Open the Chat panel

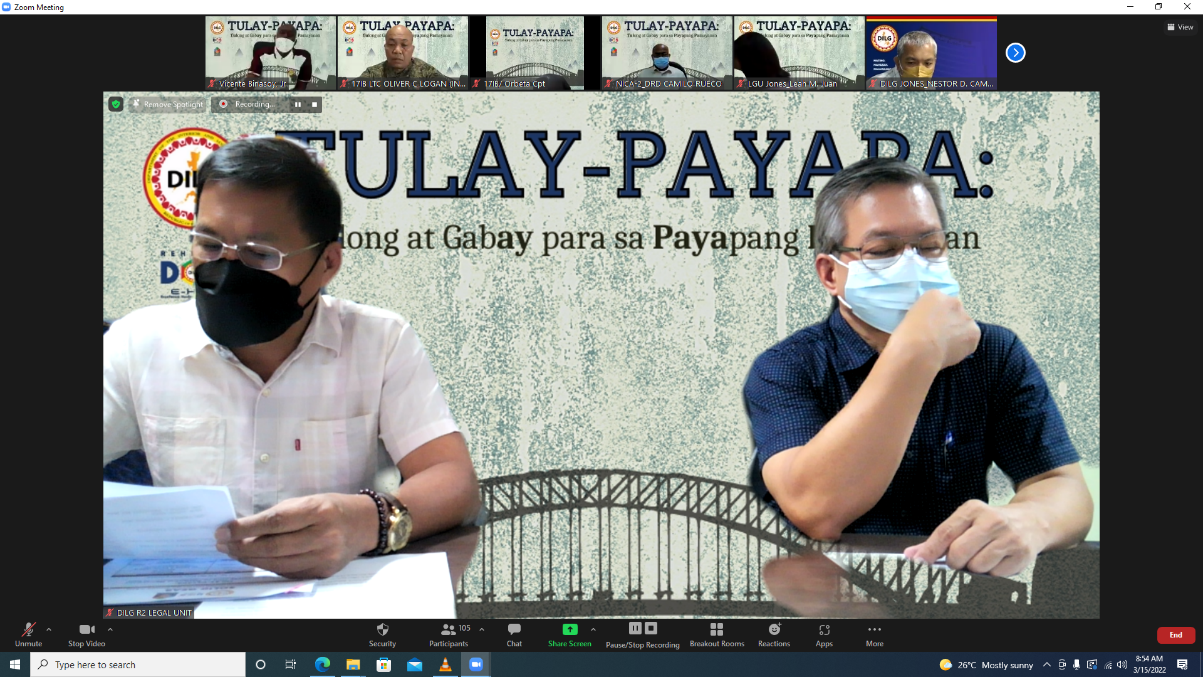514,634
